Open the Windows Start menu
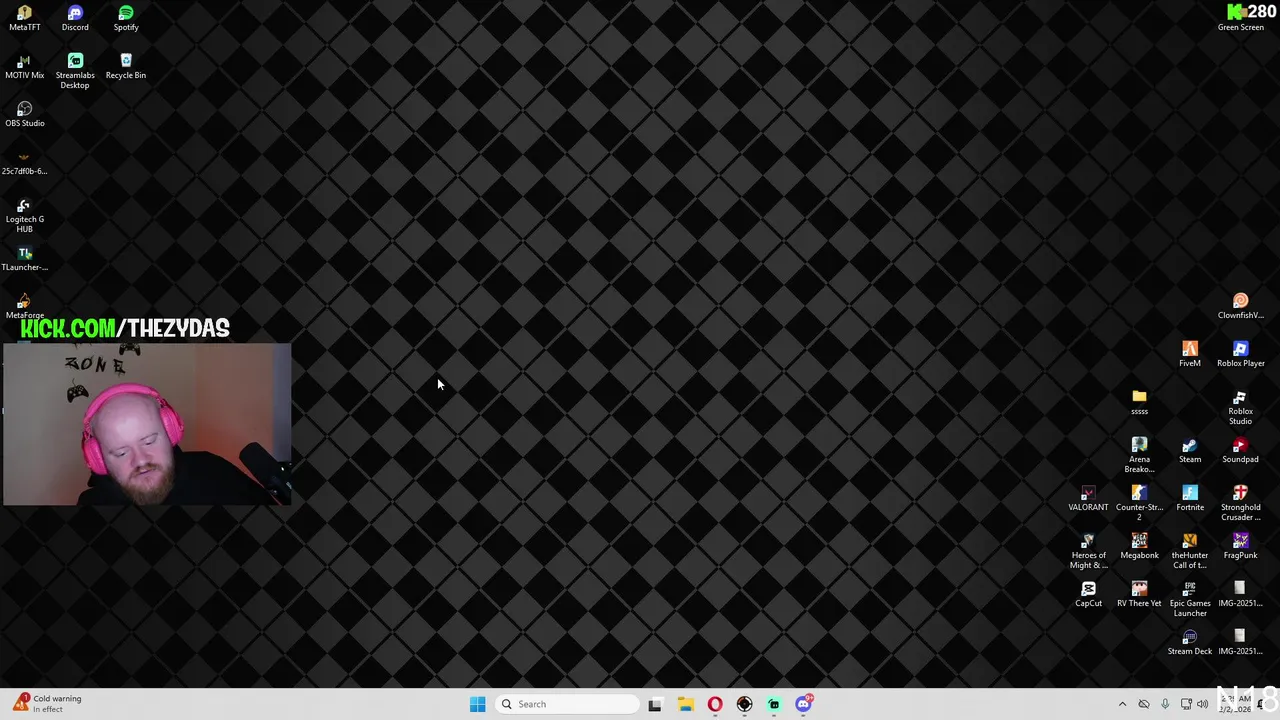Screen dimensions: 1280x720 tap(477, 704)
